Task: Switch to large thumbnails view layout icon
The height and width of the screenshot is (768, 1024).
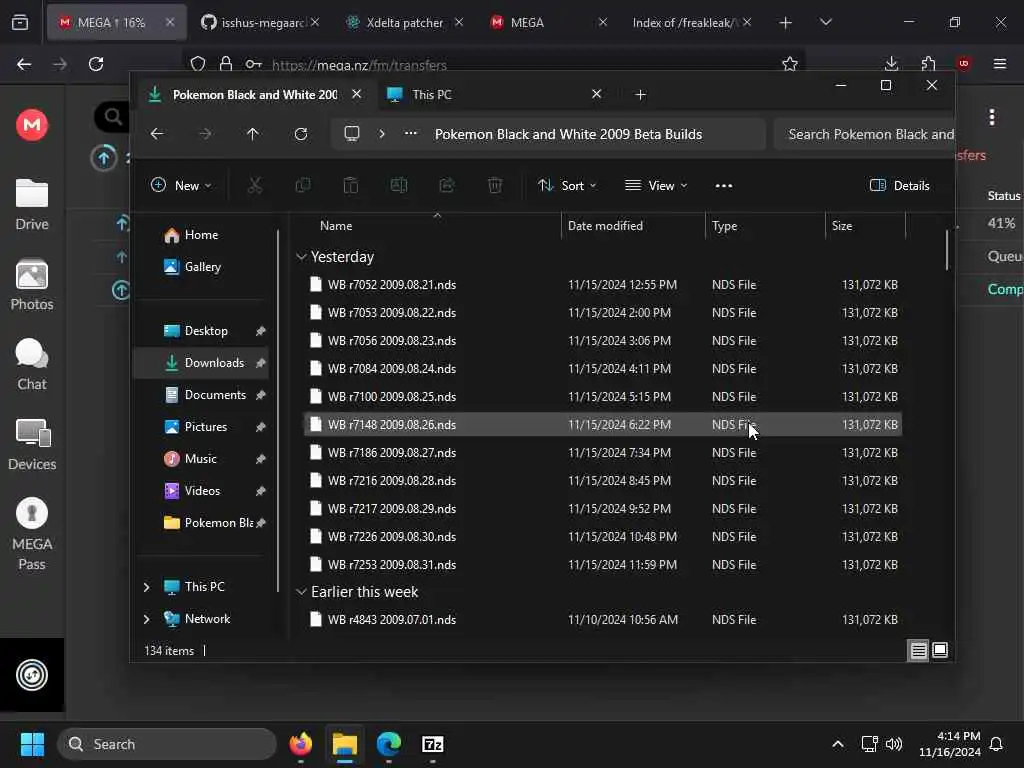Action: 940,650
